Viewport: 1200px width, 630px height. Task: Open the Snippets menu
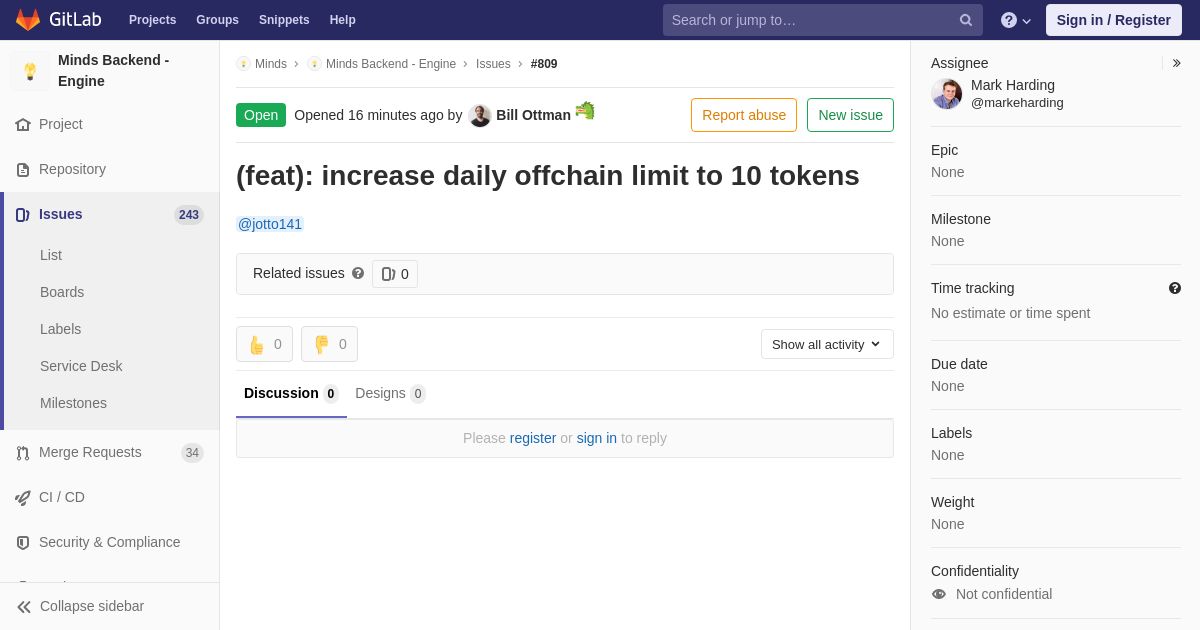point(284,20)
